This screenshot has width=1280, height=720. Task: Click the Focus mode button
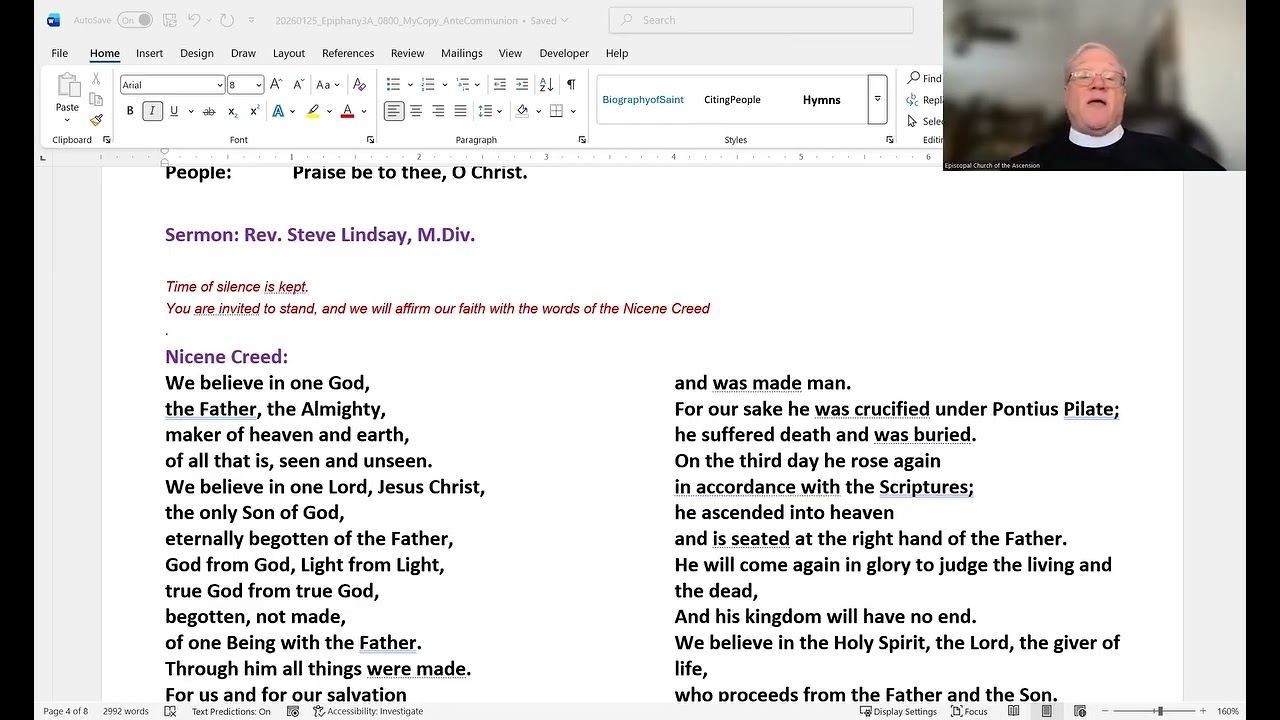pyautogui.click(x=969, y=711)
